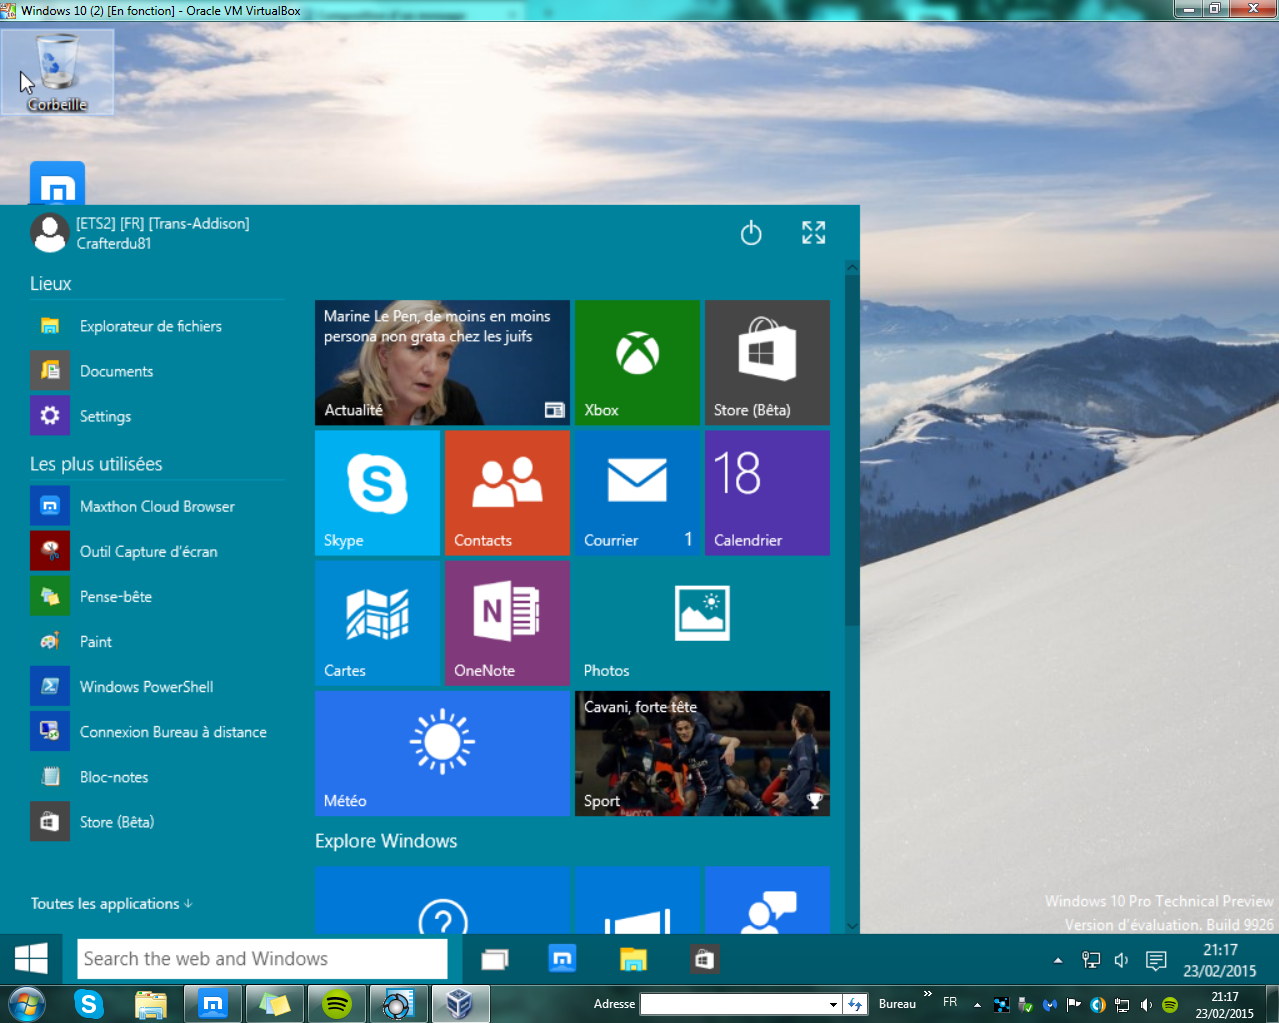Select the VirtualBox host taskbar button
This screenshot has height=1023, width=1279.
pos(460,1004)
